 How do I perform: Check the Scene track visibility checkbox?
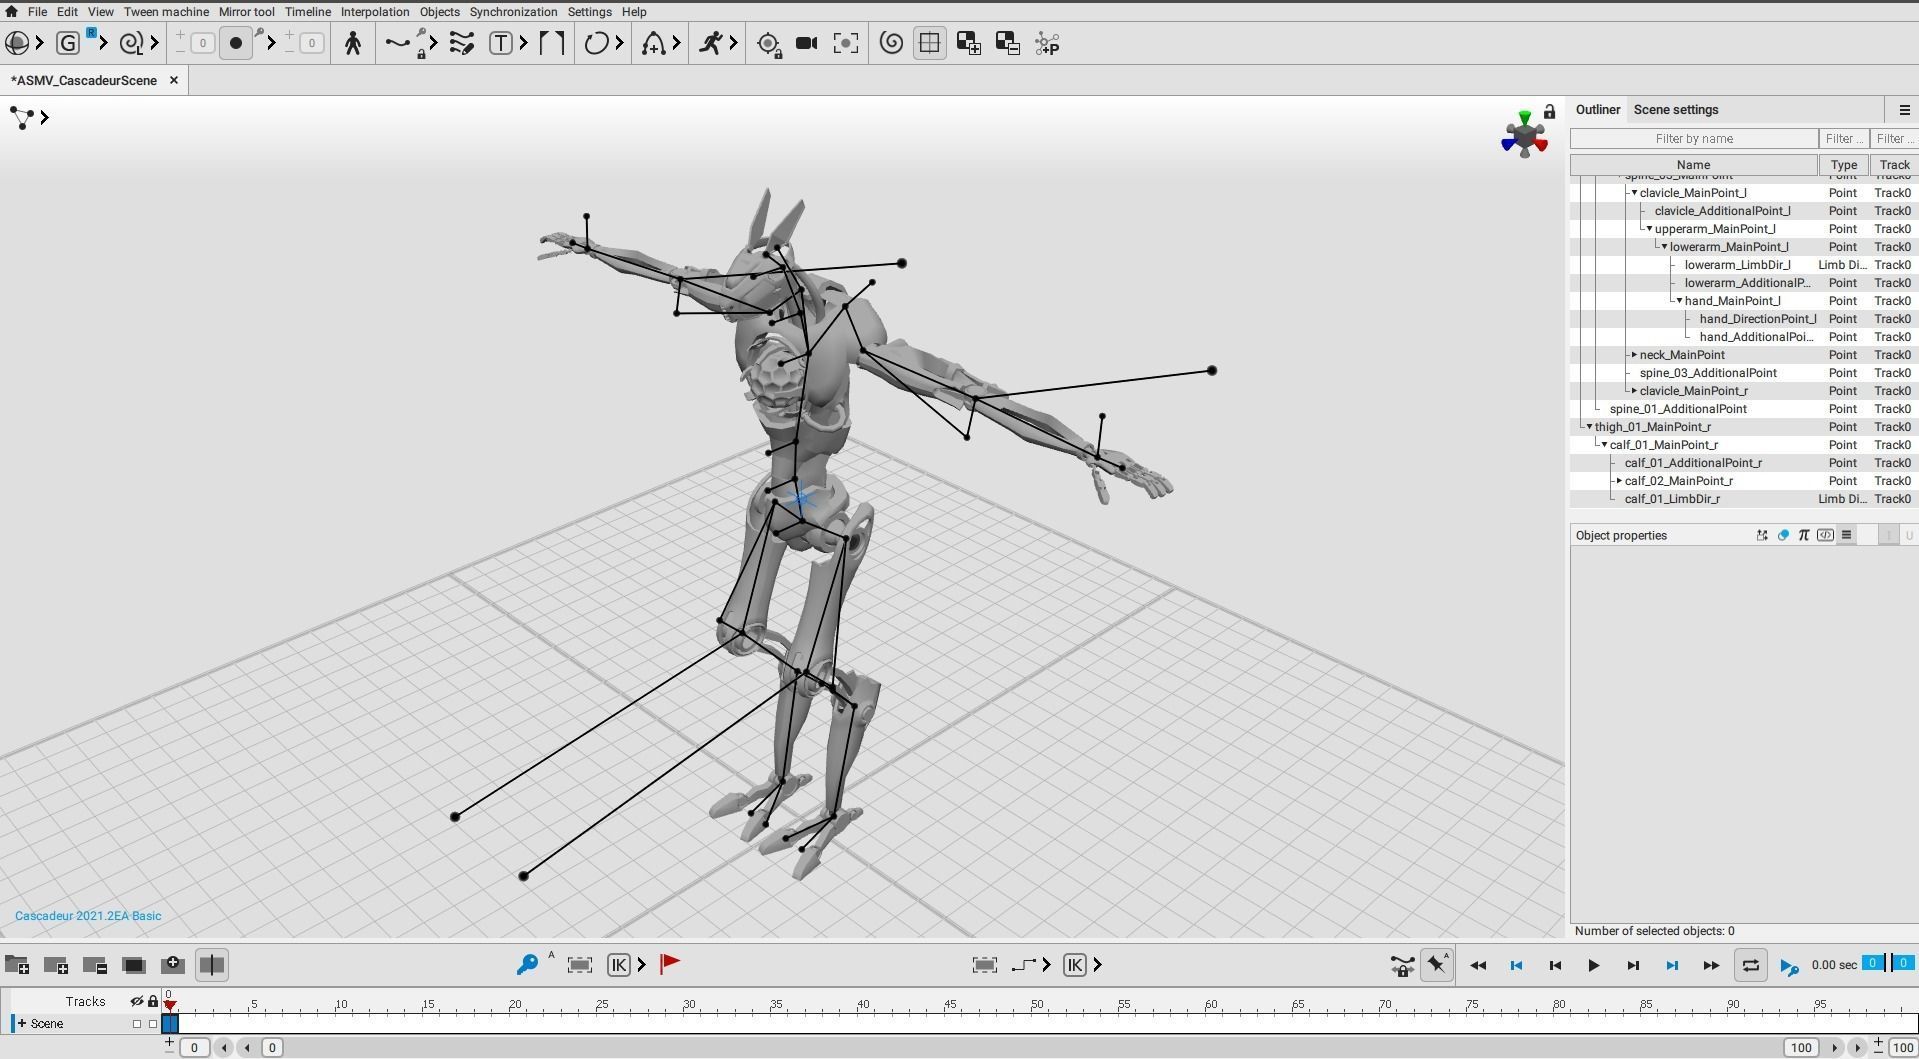pyautogui.click(x=137, y=1024)
